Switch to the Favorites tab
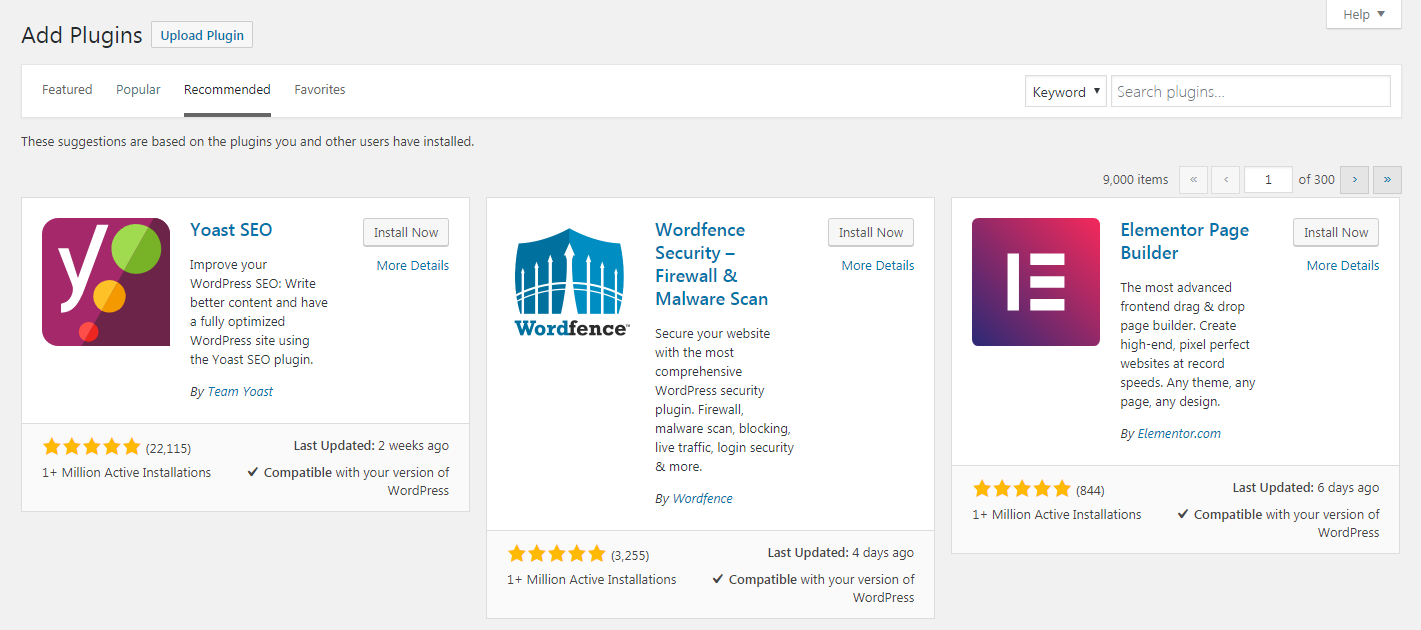Image resolution: width=1421 pixels, height=630 pixels. pyautogui.click(x=320, y=89)
